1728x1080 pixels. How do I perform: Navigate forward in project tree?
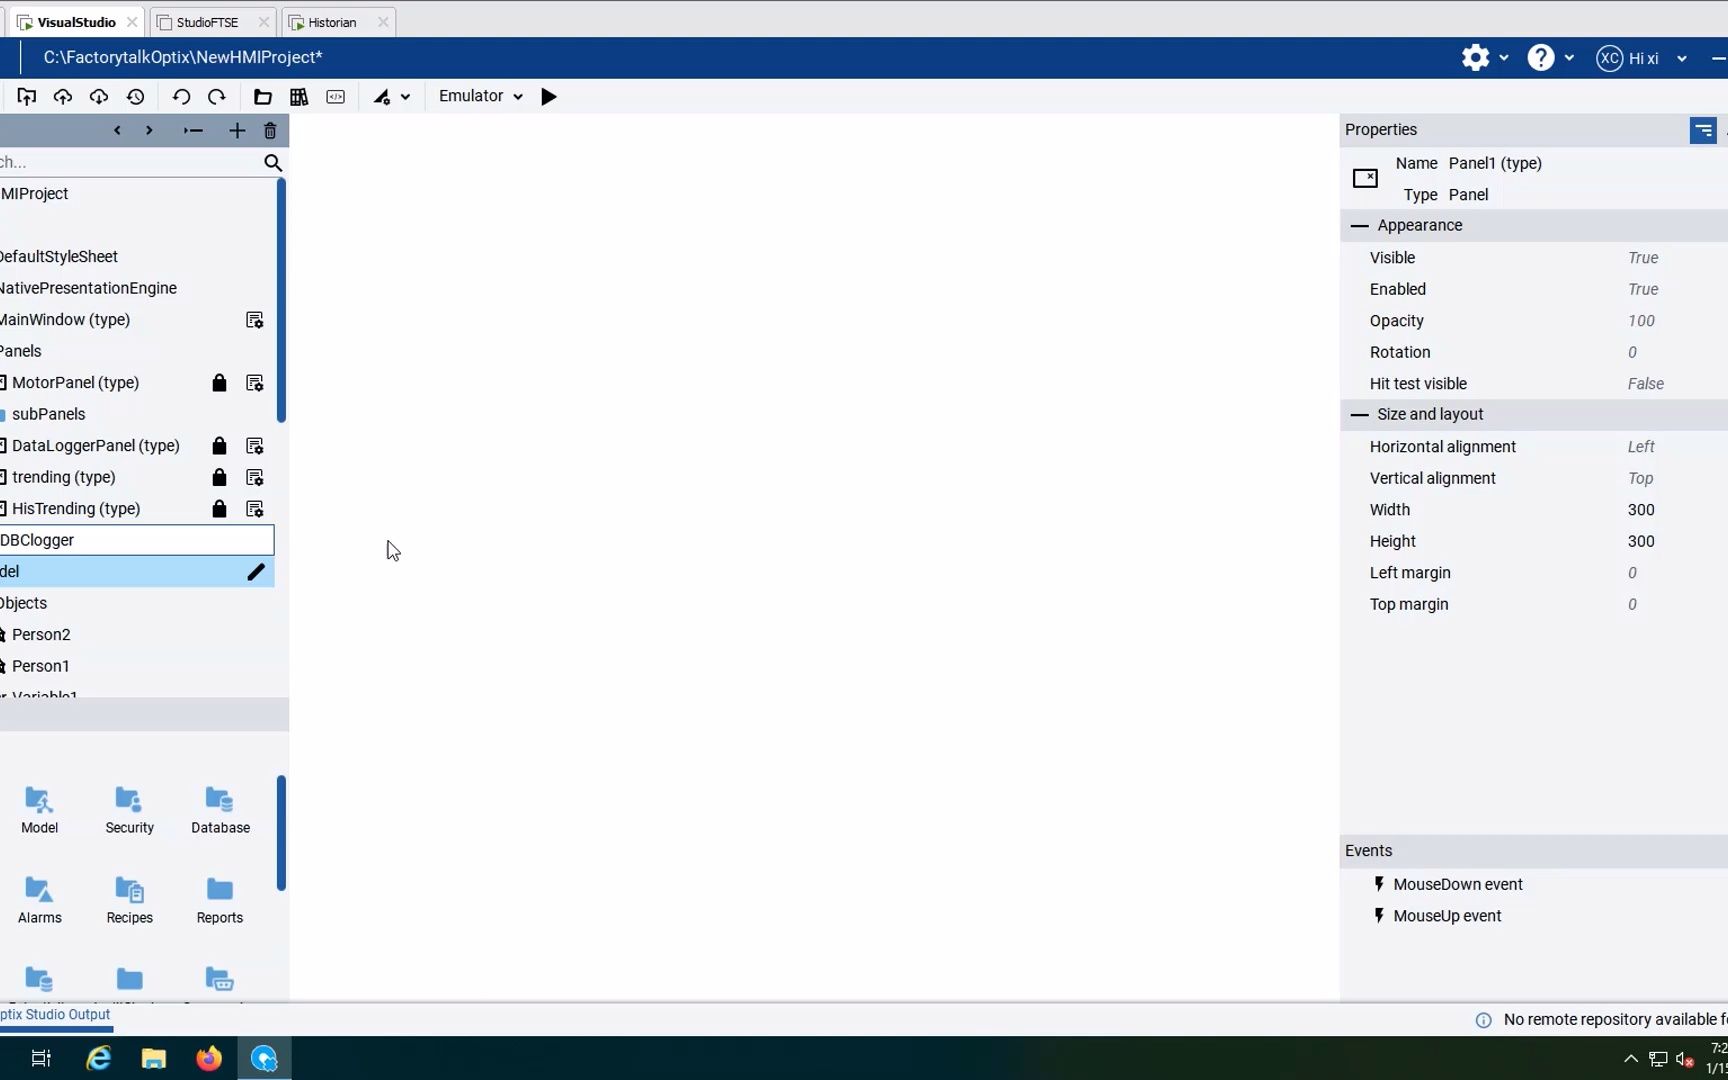coord(149,131)
